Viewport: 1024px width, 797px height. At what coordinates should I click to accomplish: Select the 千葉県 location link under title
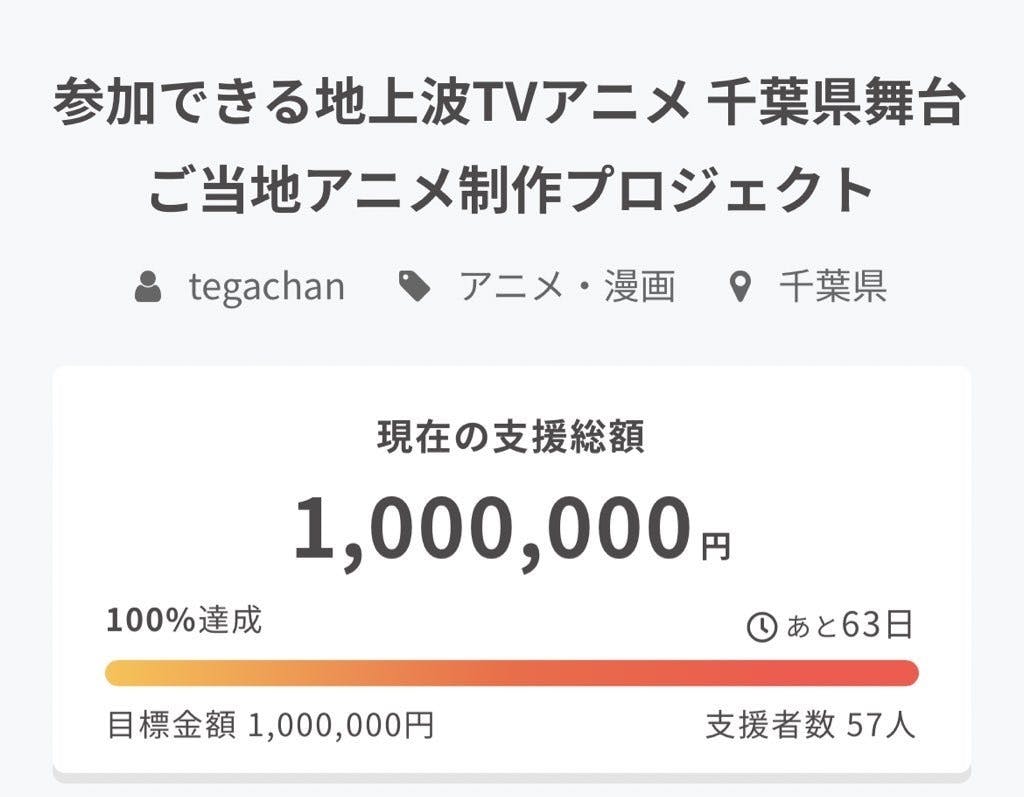(832, 288)
